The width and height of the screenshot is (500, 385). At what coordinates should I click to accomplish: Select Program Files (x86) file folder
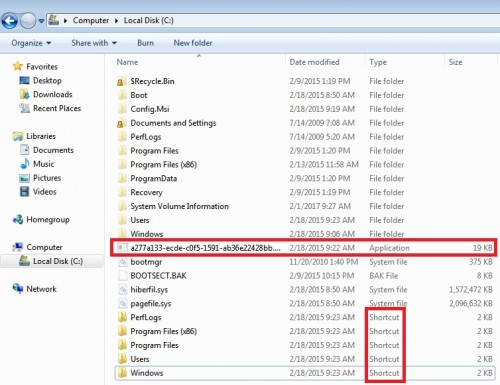point(163,165)
